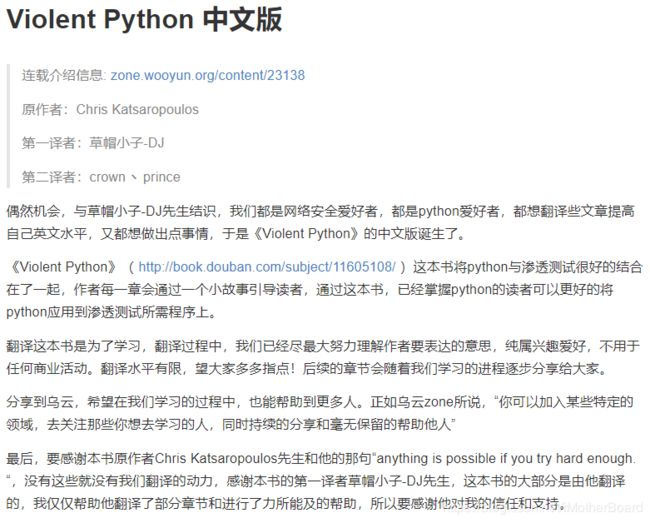Select the '原作者: Chris Katsaropoulos' line
Screen dimensions: 650x523
click(x=110, y=109)
